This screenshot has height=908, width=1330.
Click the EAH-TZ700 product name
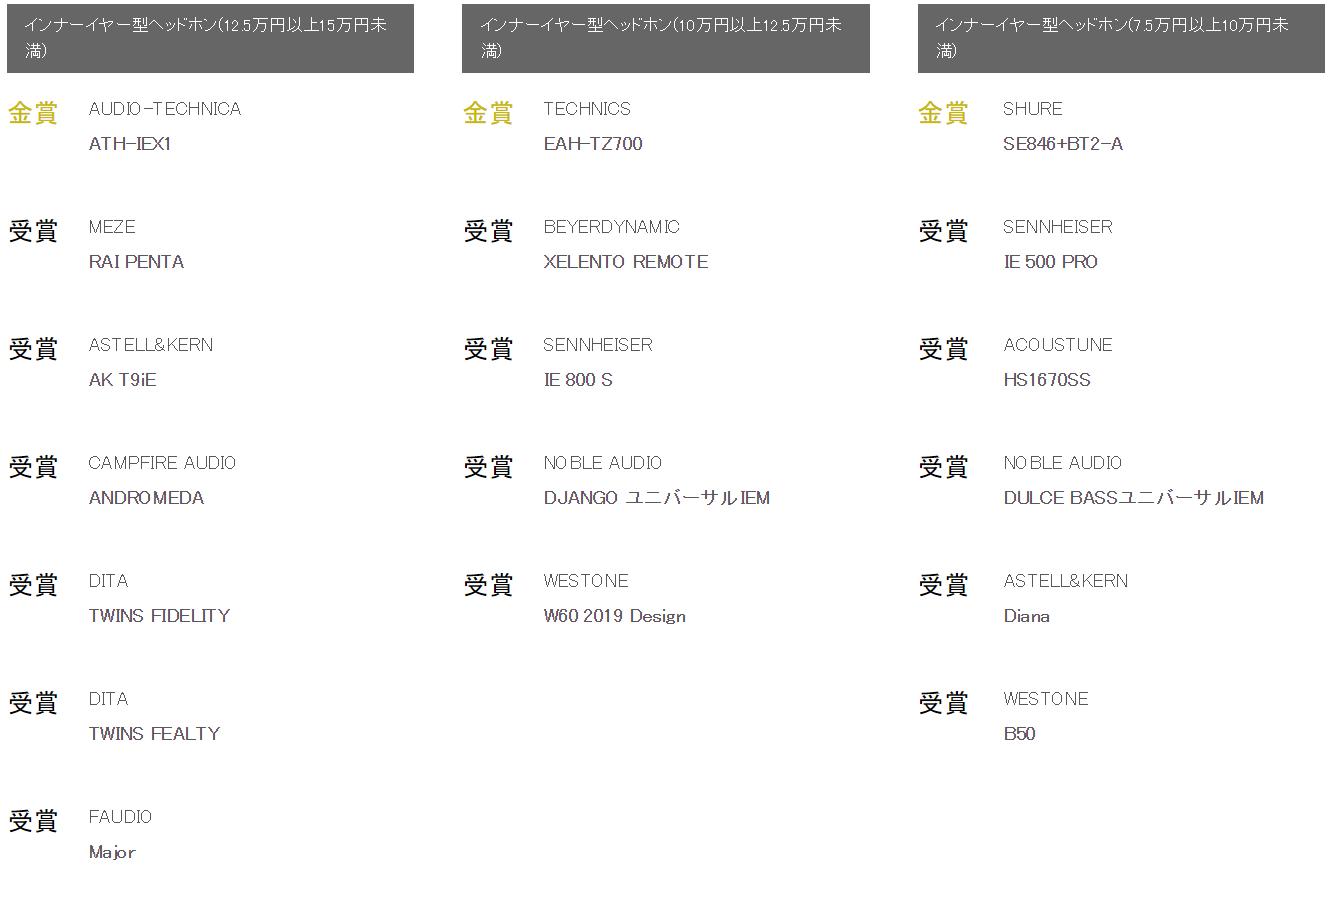[593, 144]
